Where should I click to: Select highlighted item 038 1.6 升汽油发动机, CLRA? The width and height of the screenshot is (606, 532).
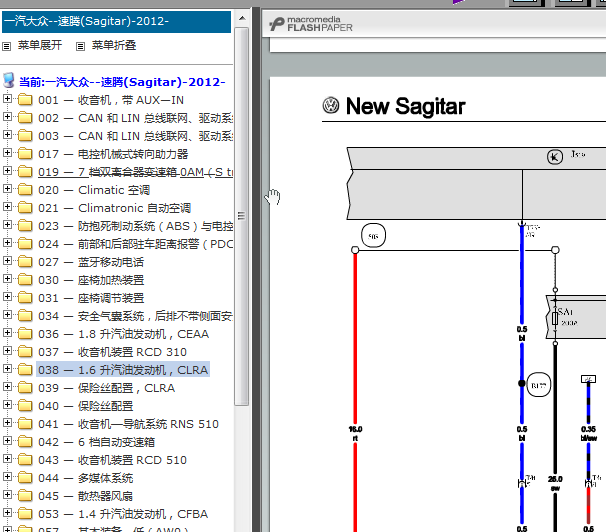[123, 370]
